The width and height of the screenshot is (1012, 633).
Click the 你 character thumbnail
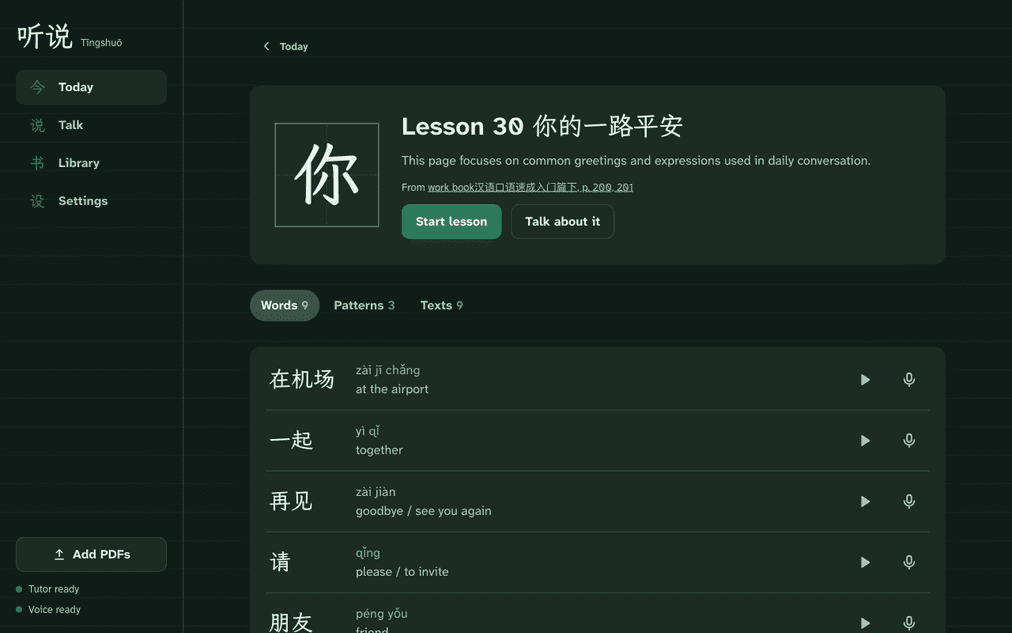point(327,175)
